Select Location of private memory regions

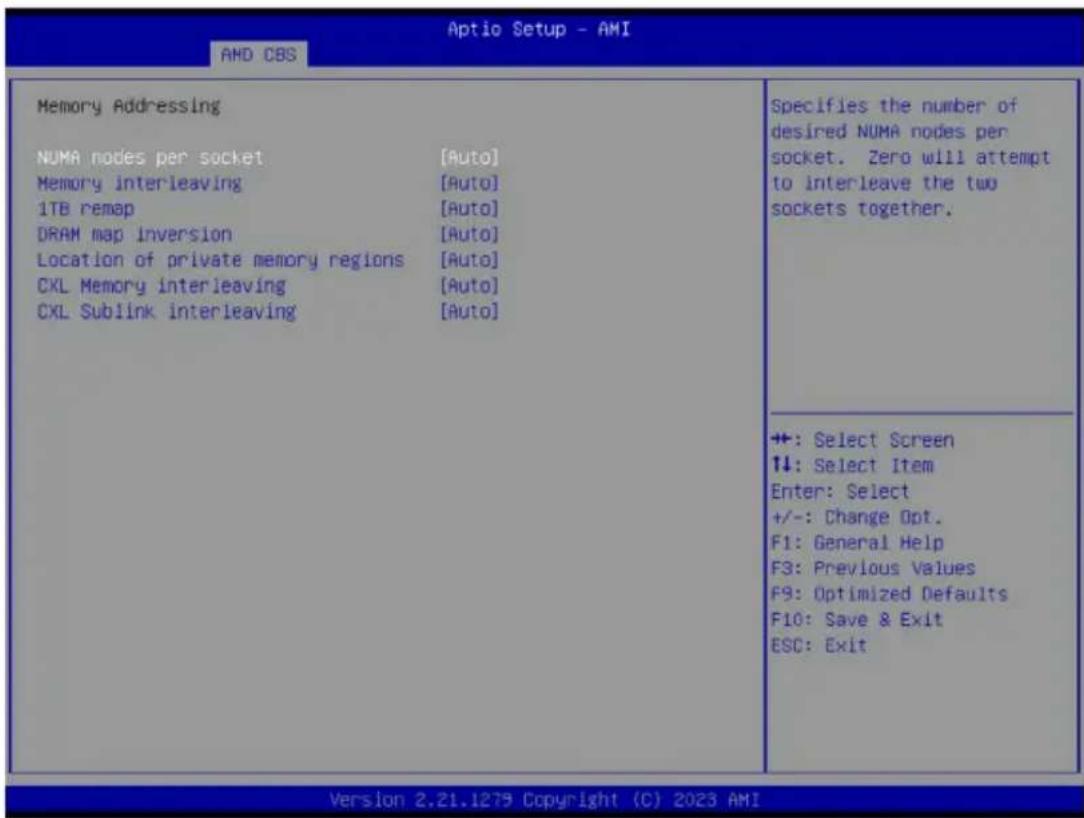(220, 260)
